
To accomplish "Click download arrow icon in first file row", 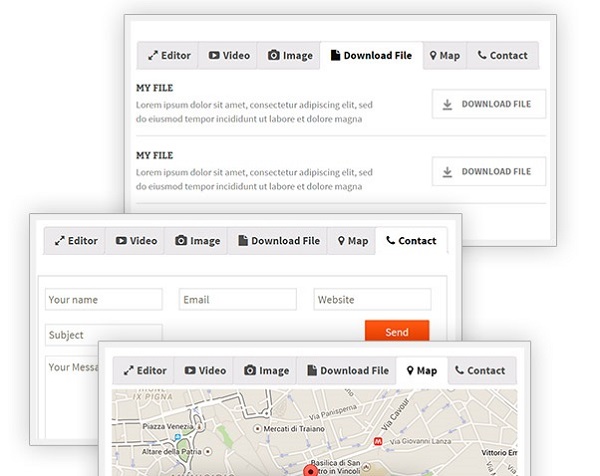I will click(447, 104).
